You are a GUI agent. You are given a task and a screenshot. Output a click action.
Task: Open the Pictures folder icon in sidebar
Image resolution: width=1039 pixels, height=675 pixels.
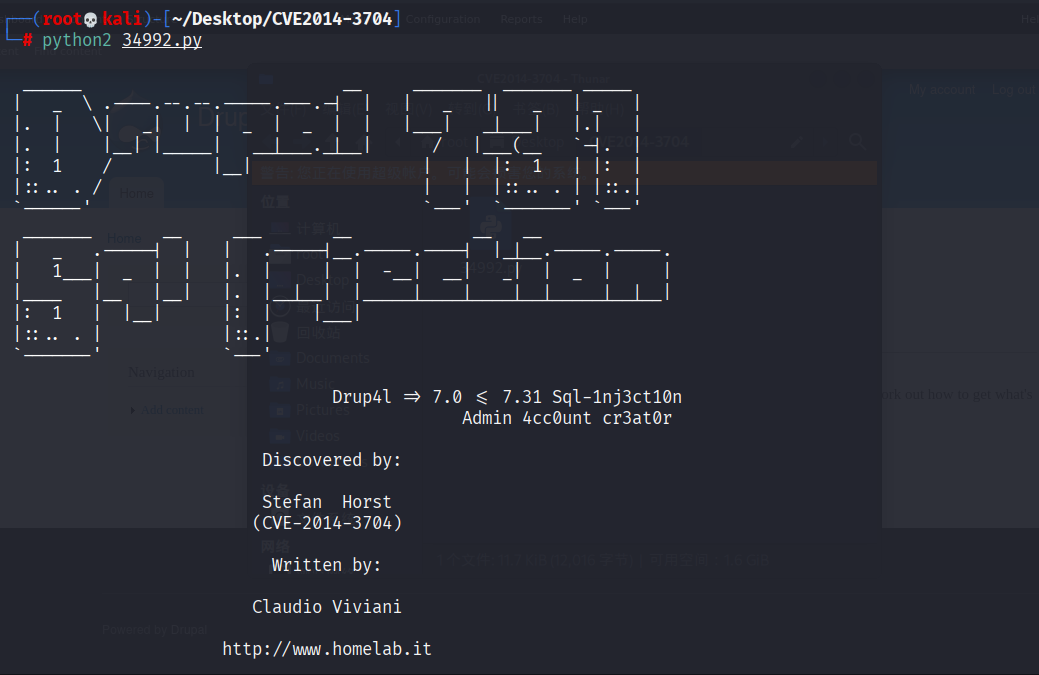tap(281, 411)
